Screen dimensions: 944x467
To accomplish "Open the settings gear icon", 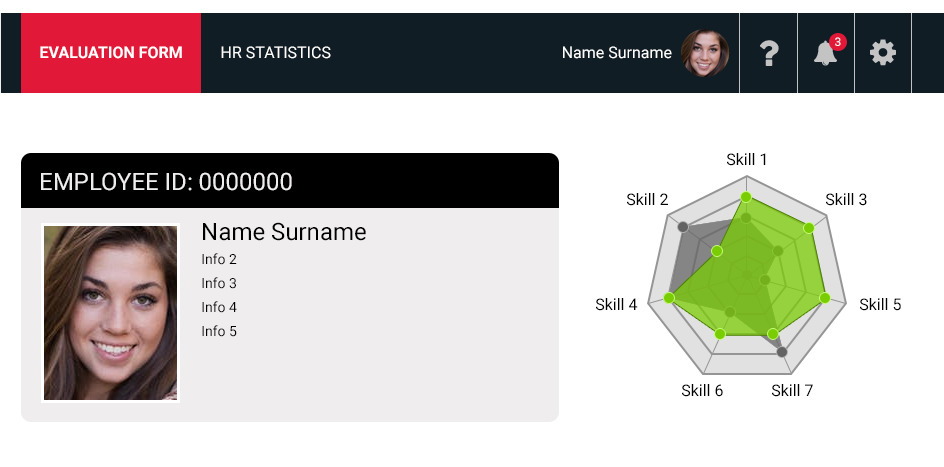I will [x=883, y=53].
